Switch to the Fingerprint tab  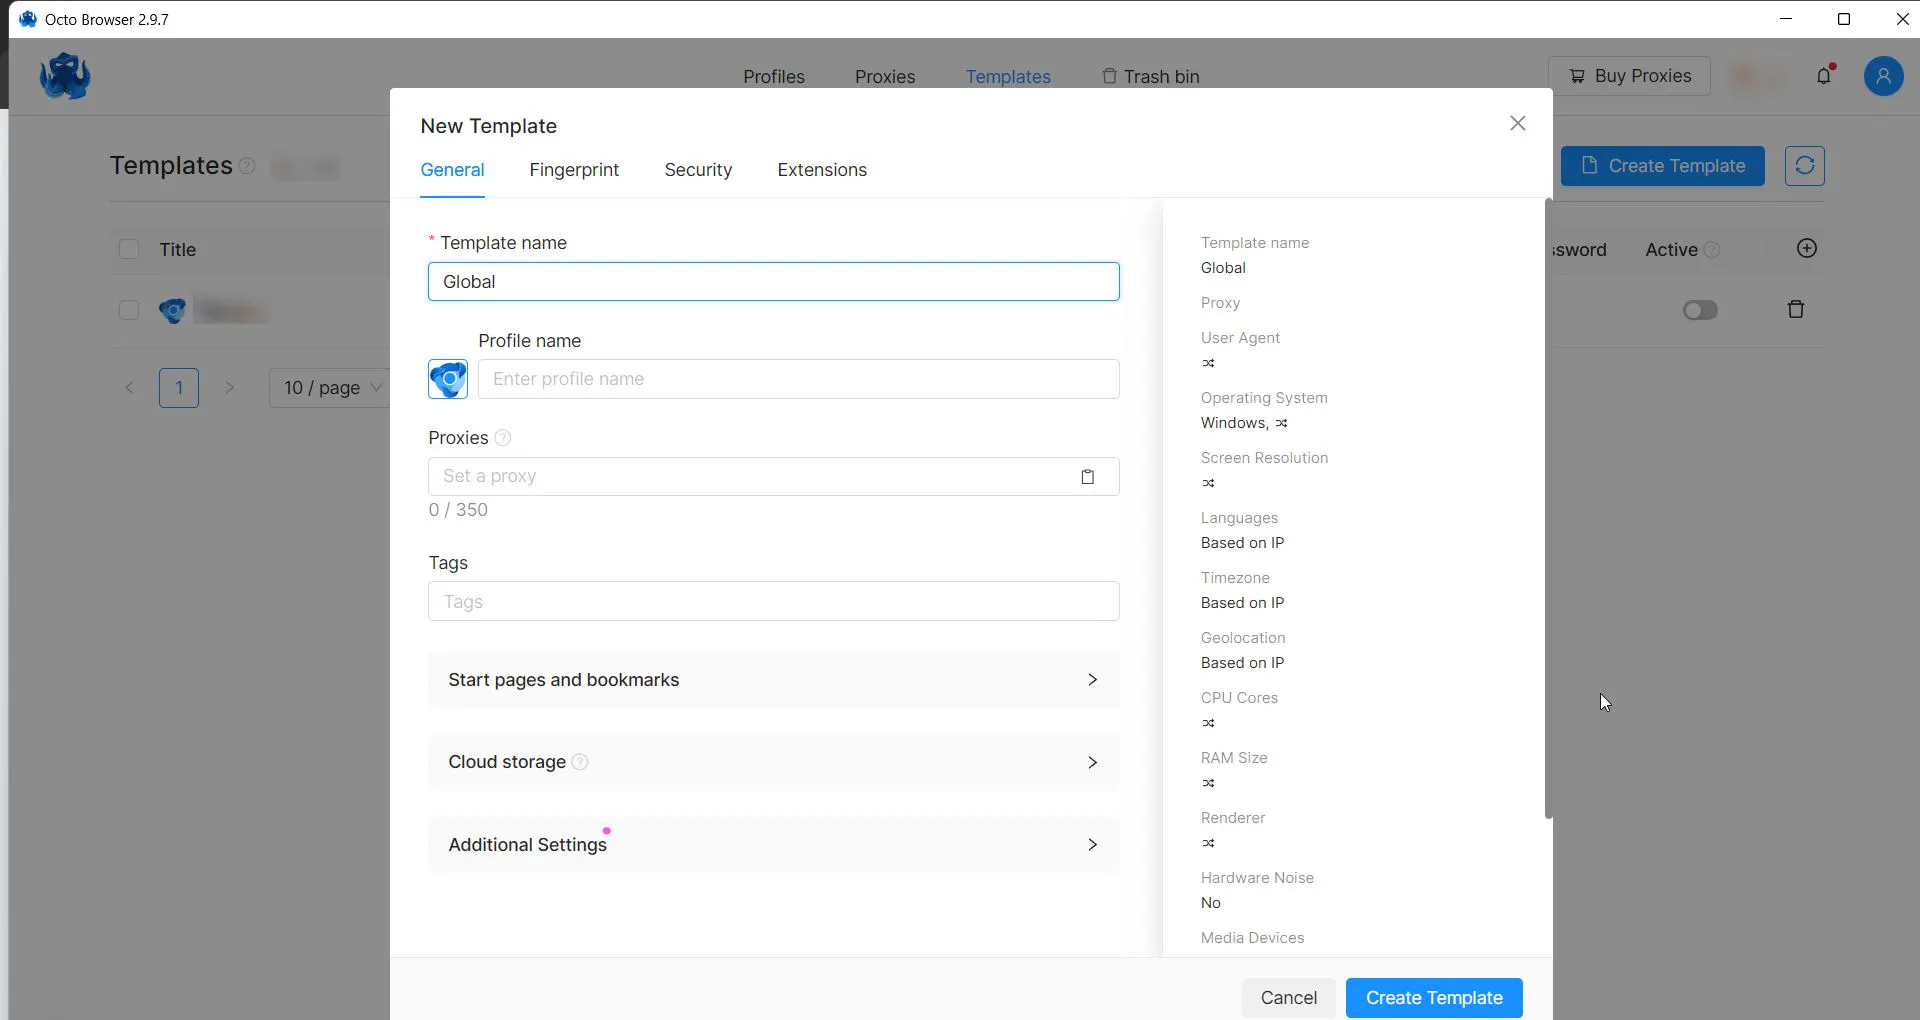pos(574,170)
